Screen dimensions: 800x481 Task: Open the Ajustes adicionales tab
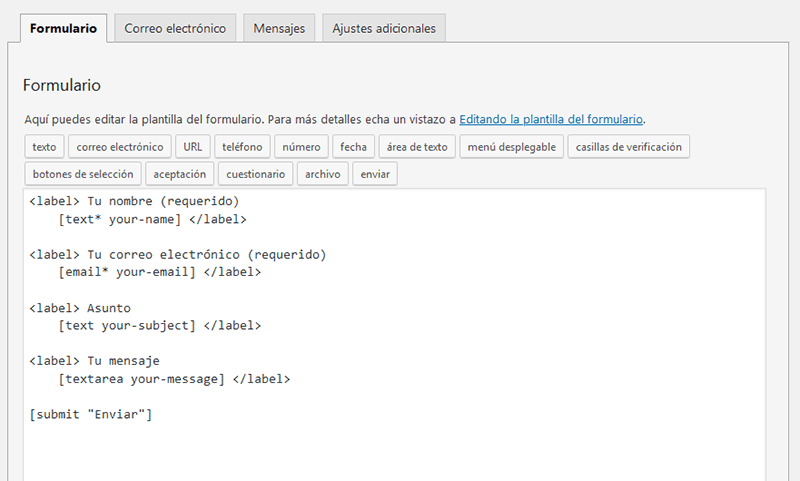pos(384,29)
